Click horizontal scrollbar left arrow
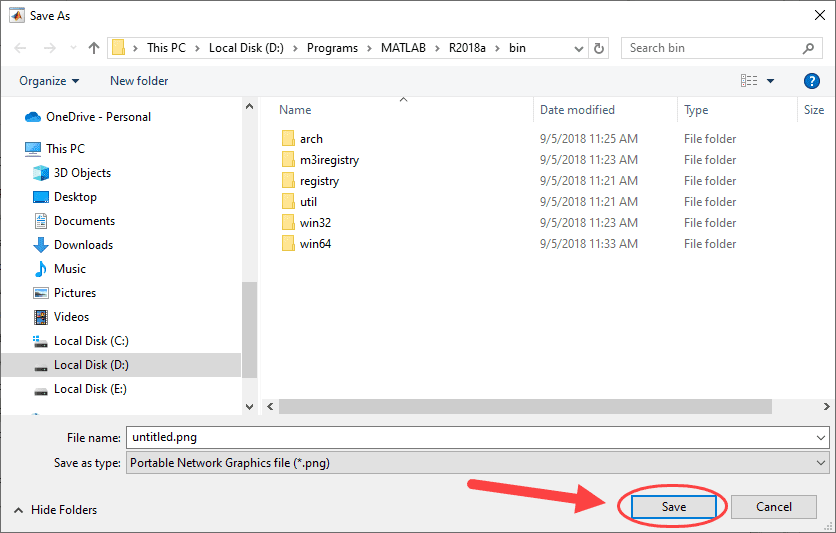The image size is (836, 533). (x=270, y=407)
